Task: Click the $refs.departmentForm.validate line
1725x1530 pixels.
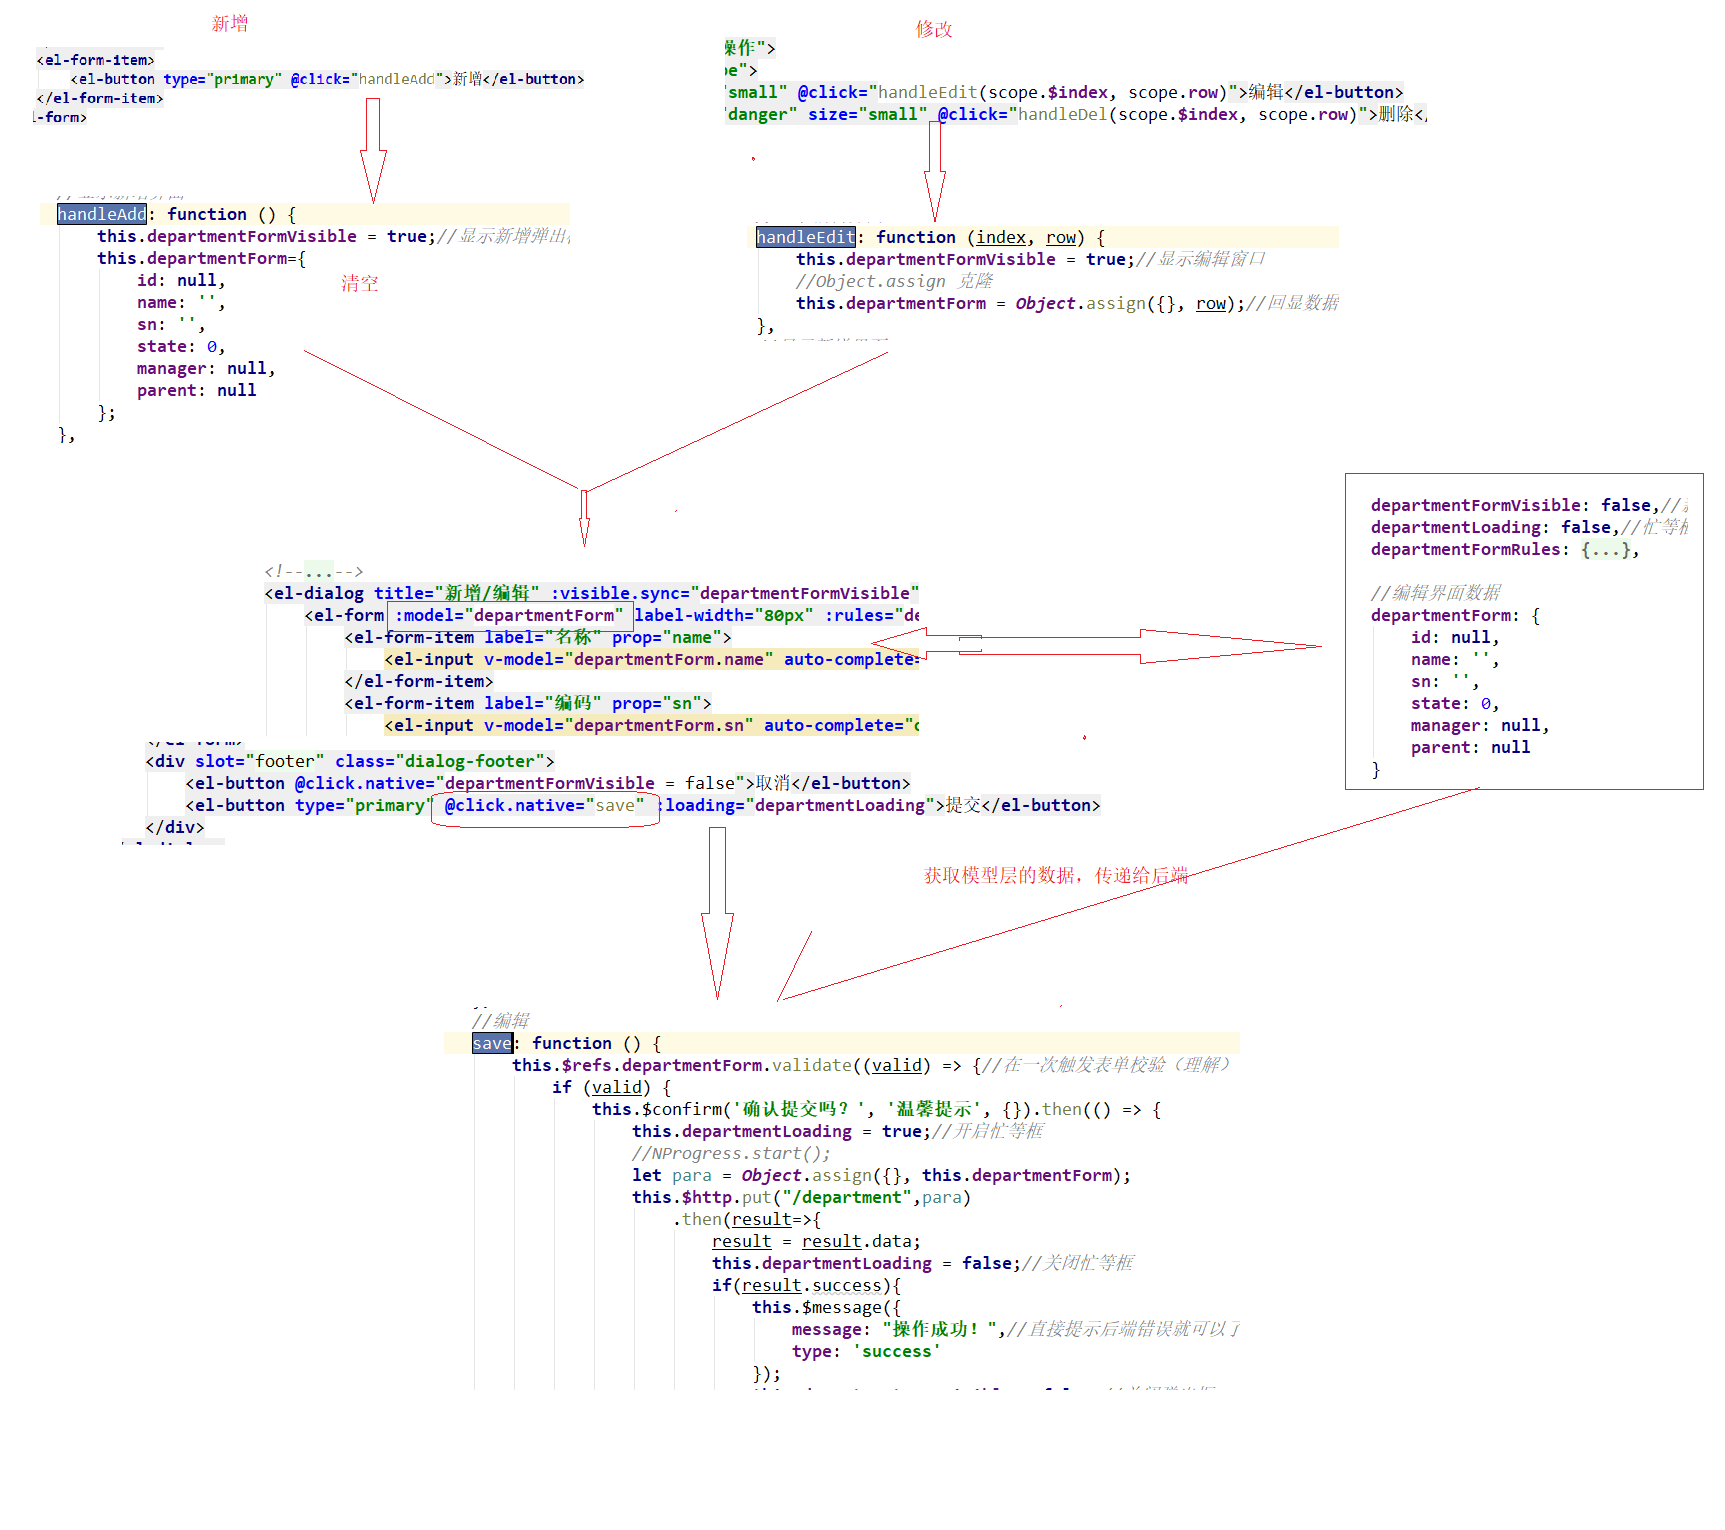Action: pos(870,1065)
